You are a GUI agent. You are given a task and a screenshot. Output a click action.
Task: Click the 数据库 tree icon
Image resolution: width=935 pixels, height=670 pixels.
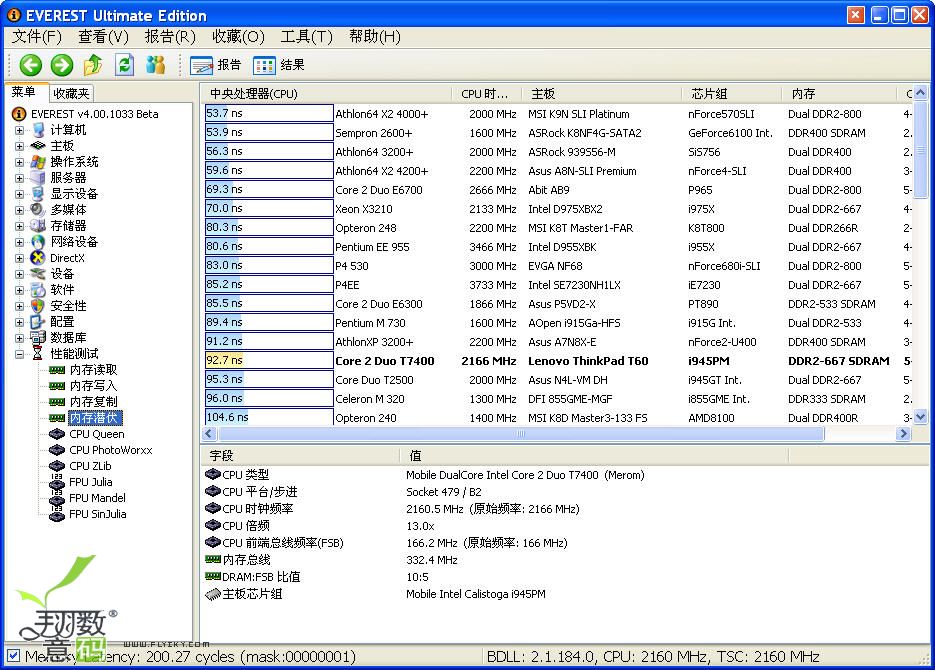(38, 338)
